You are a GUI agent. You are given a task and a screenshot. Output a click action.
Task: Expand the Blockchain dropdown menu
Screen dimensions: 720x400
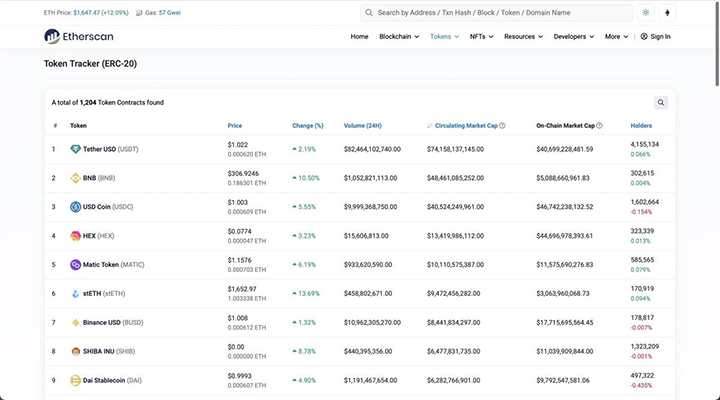399,37
